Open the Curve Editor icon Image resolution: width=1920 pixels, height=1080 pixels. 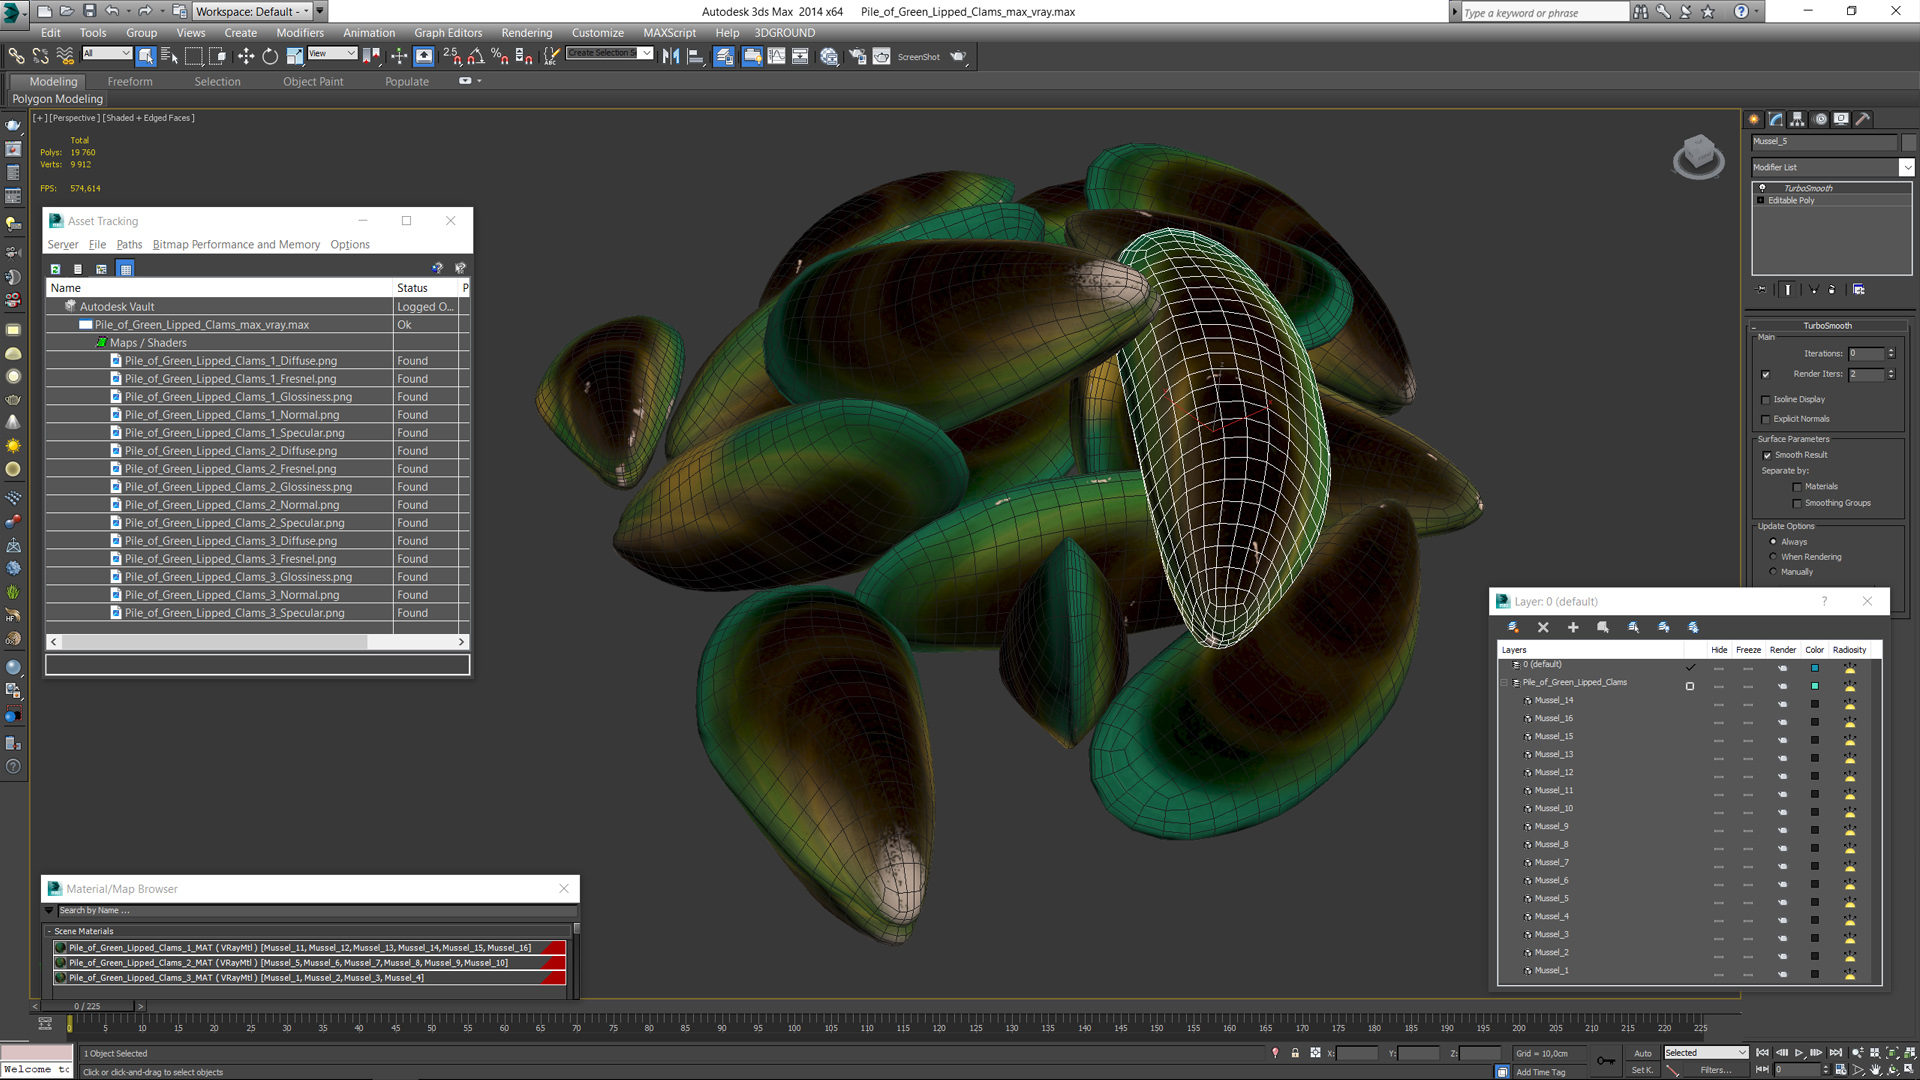pyautogui.click(x=776, y=56)
